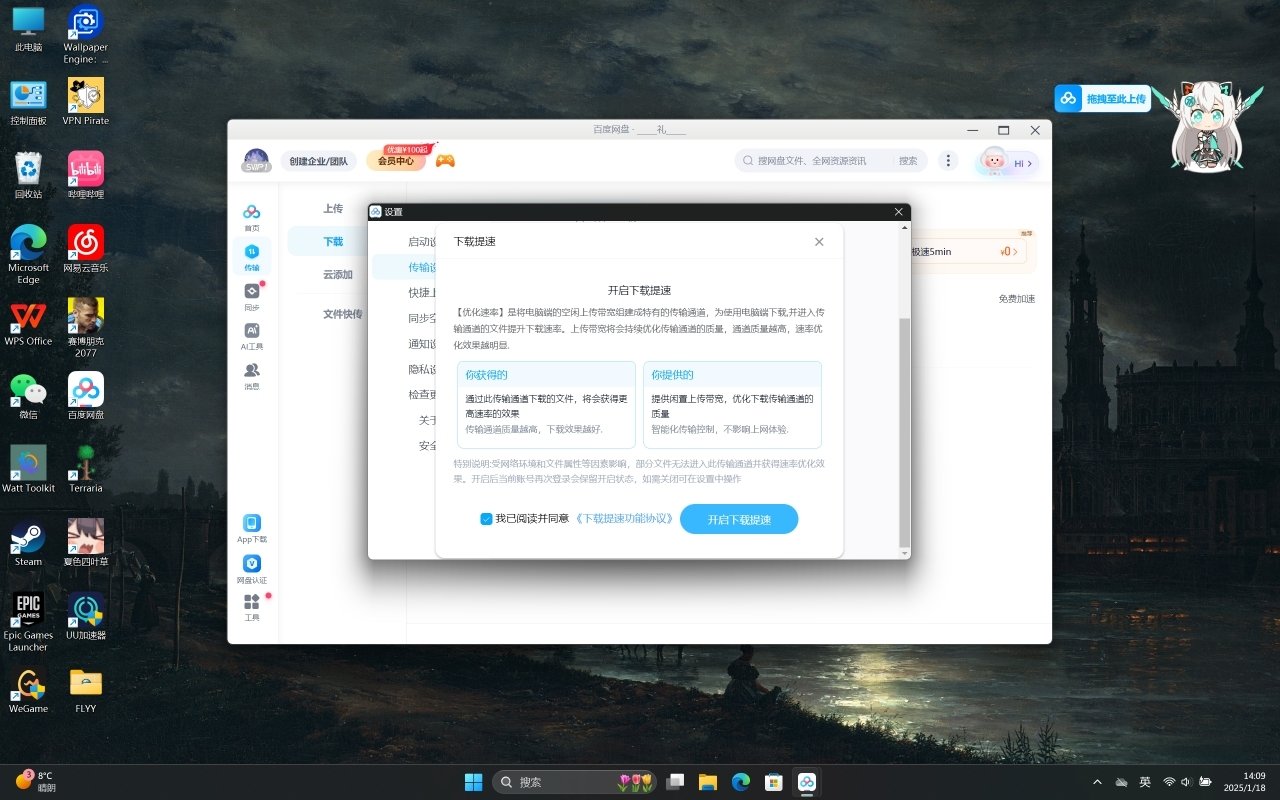
Task: Show hidden system tray icons chevron
Action: click(1097, 781)
